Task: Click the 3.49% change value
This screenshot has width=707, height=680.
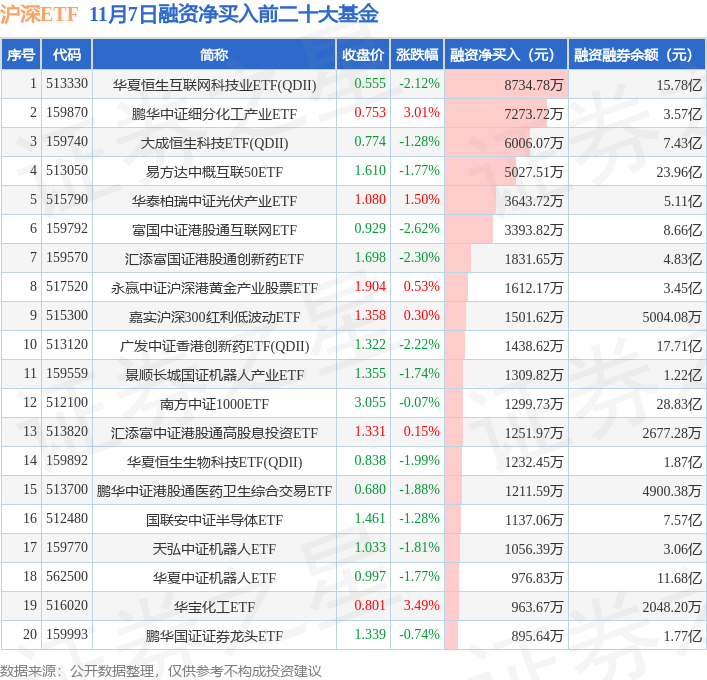Action: (421, 606)
